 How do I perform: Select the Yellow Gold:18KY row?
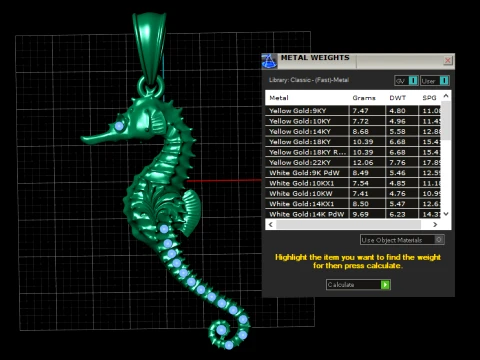point(353,142)
